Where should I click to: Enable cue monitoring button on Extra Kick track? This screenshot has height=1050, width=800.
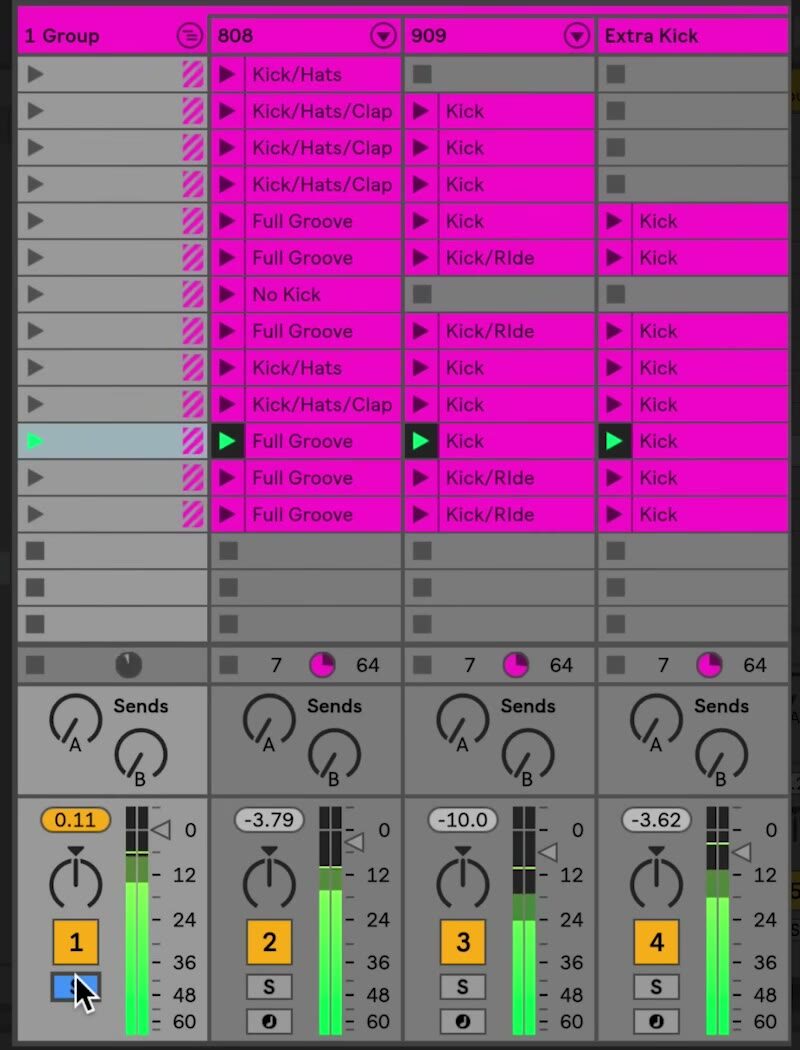pos(656,1021)
